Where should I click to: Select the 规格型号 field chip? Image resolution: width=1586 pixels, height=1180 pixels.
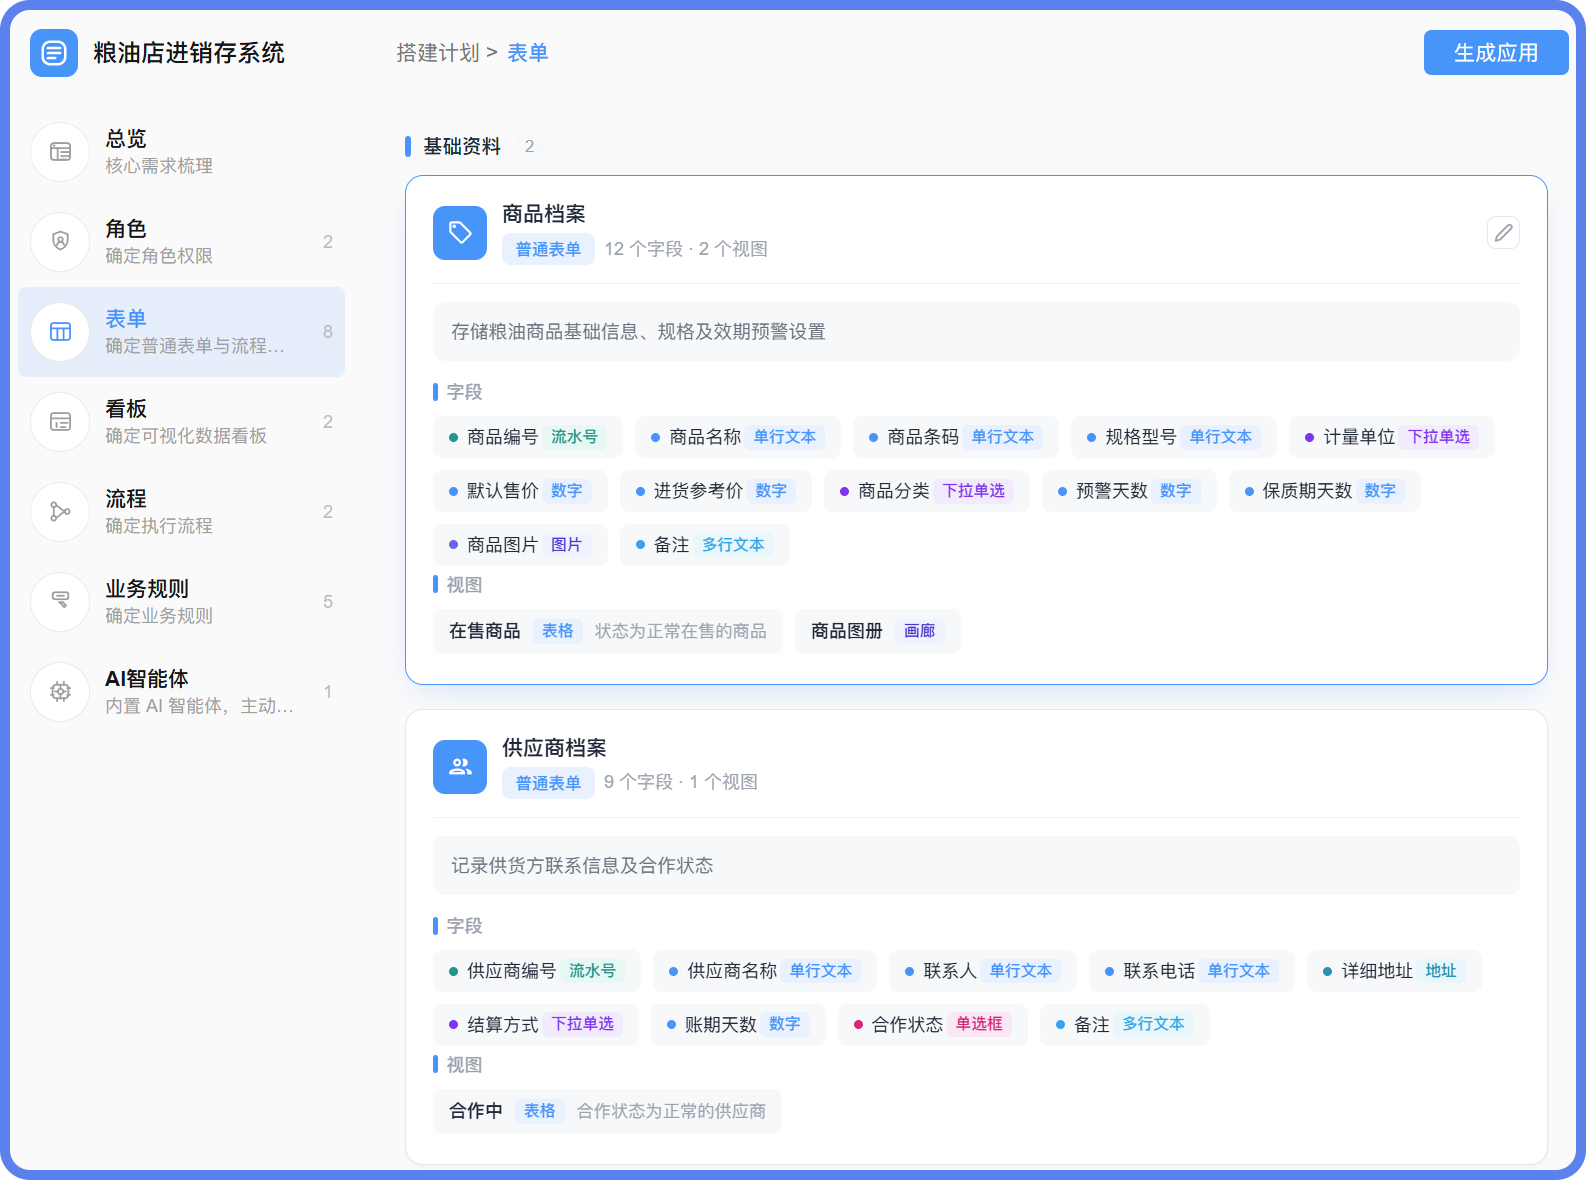[x=1174, y=437]
